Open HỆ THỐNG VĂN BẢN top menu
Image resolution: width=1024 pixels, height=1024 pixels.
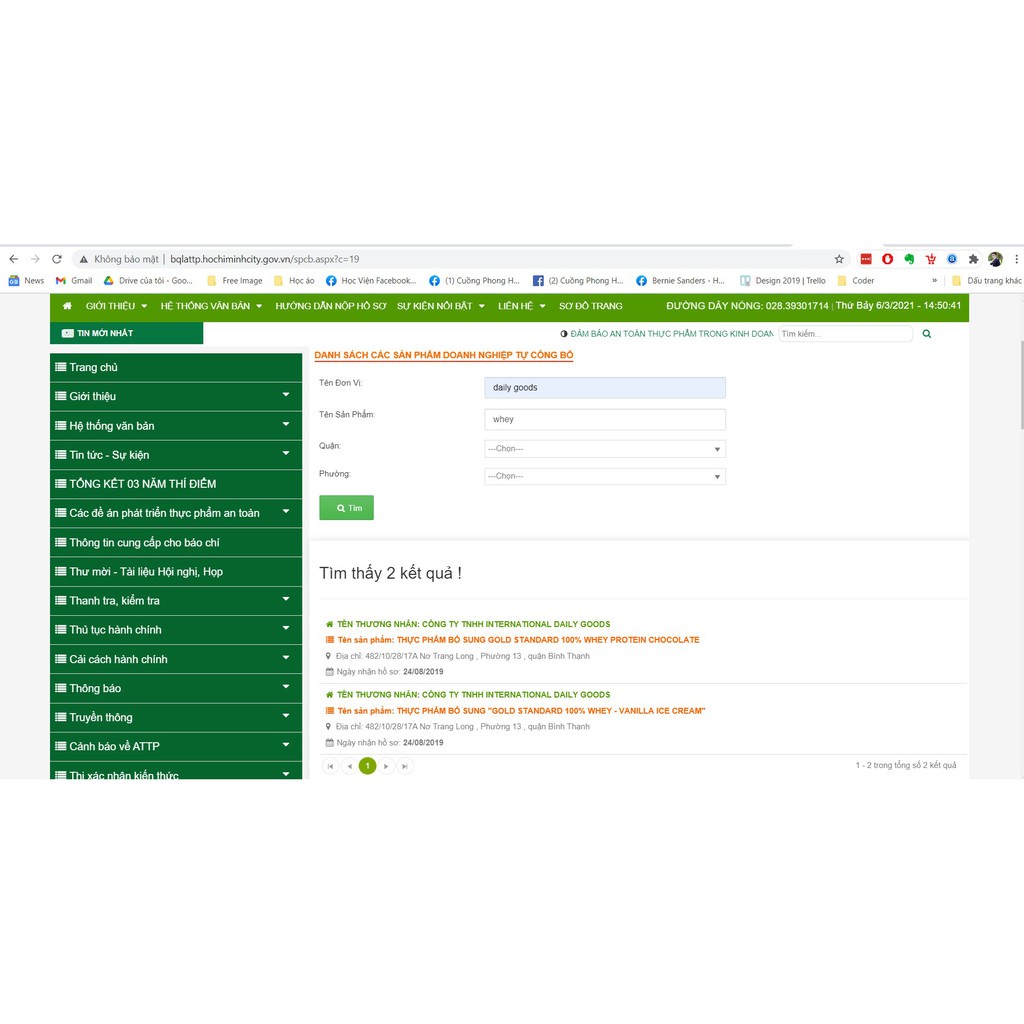coord(211,306)
